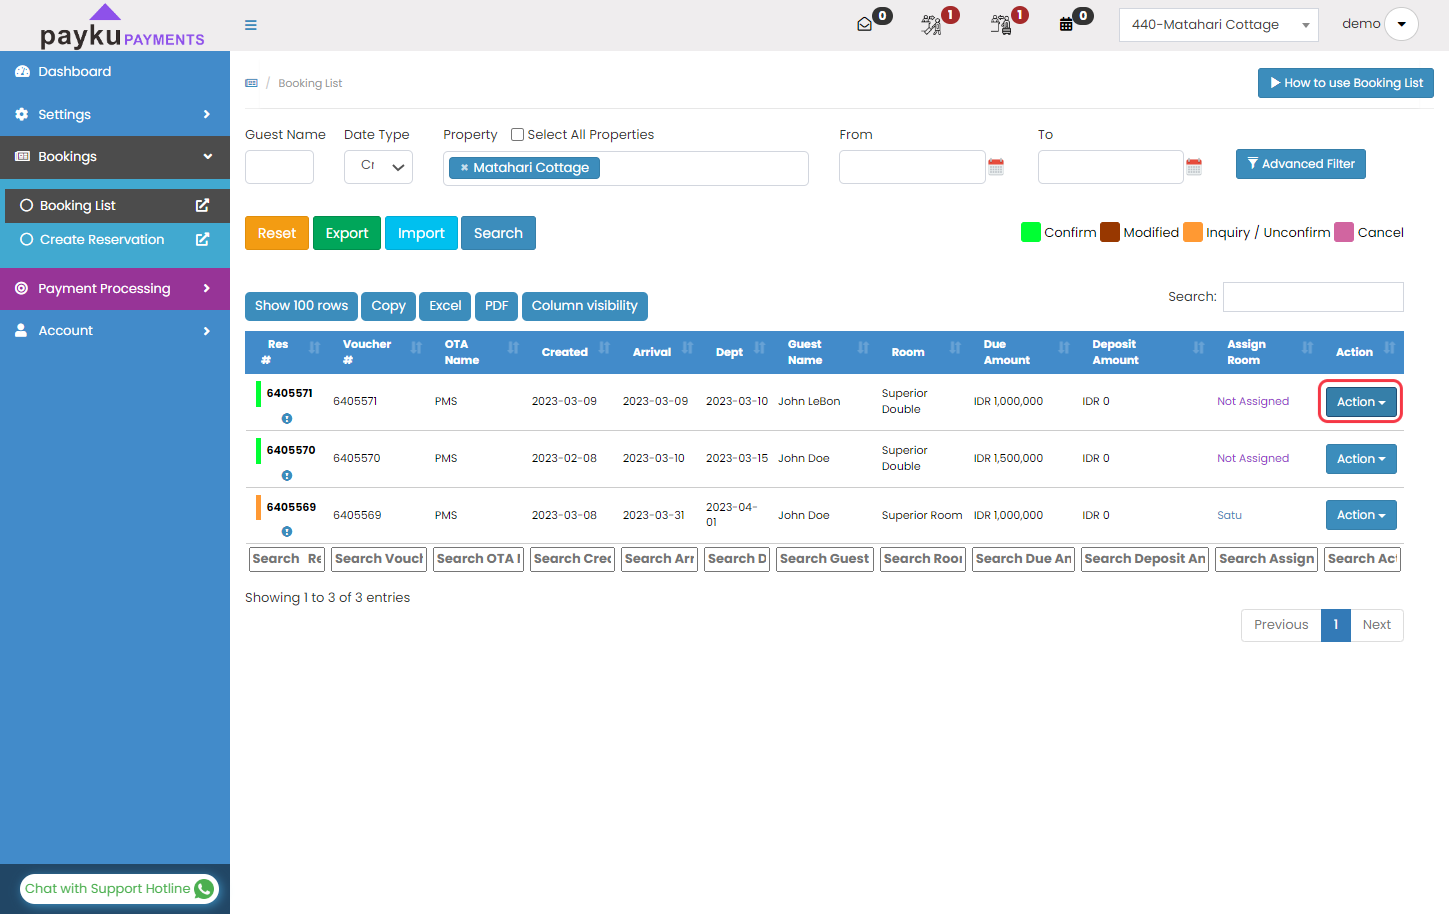Screen dimensions: 1449x914
Task: Collapse the Bookings sidebar menu
Action: (115, 157)
